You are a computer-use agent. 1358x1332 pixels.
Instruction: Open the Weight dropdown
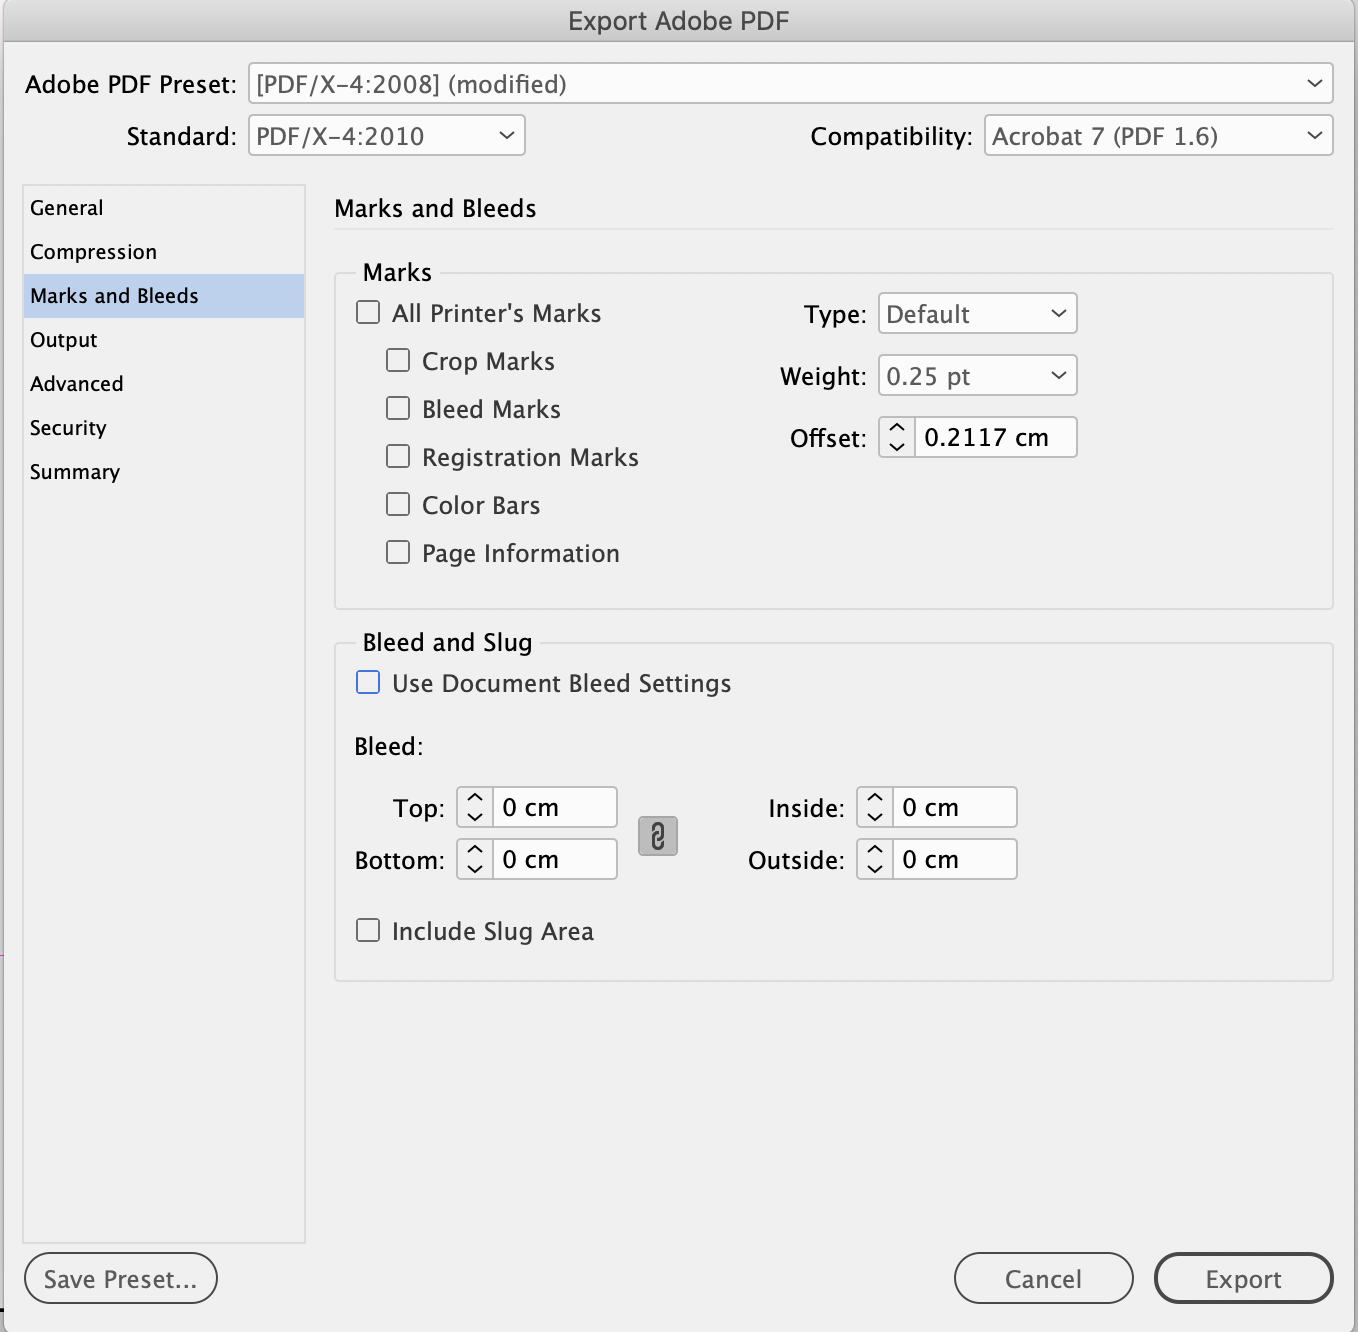pyautogui.click(x=976, y=375)
